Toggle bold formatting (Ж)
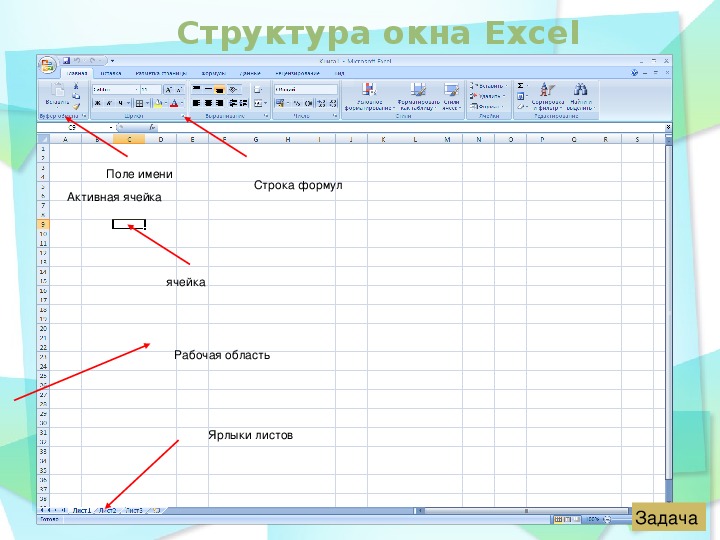 click(97, 103)
